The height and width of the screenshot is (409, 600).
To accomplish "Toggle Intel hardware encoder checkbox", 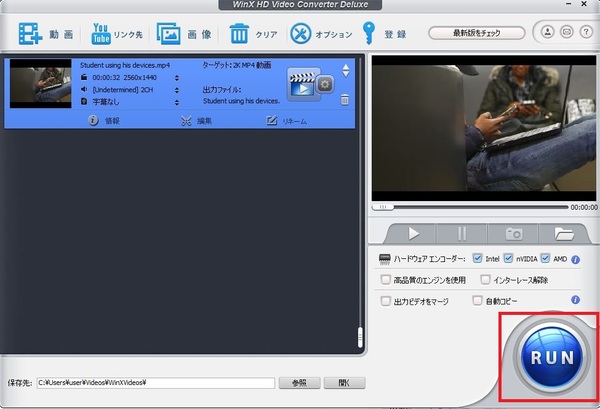I will coord(477,258).
